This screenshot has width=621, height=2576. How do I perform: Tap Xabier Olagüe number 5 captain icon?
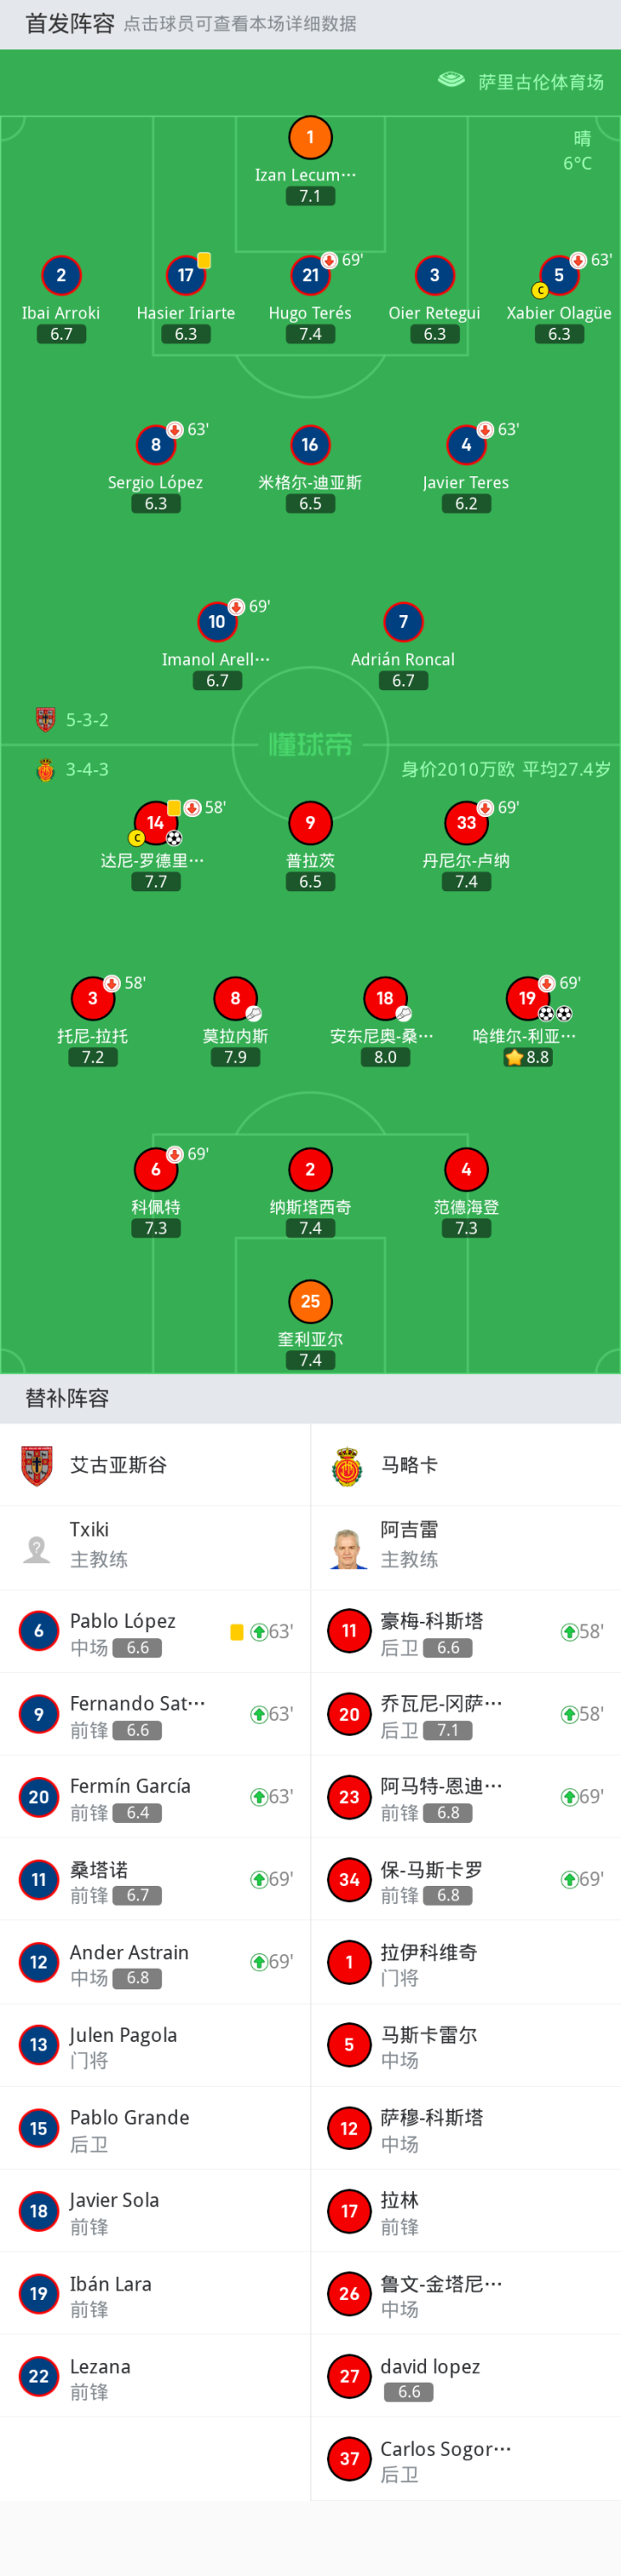pos(558,275)
